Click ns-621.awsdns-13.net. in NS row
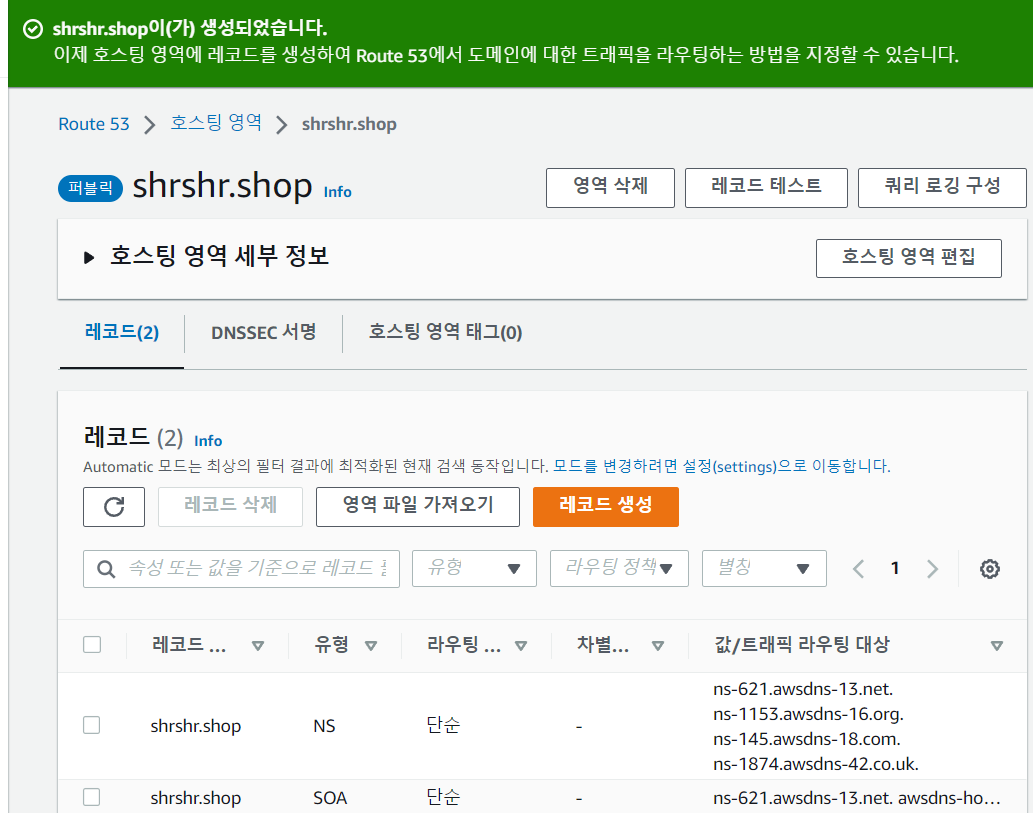The width and height of the screenshot is (1033, 813). (x=803, y=689)
